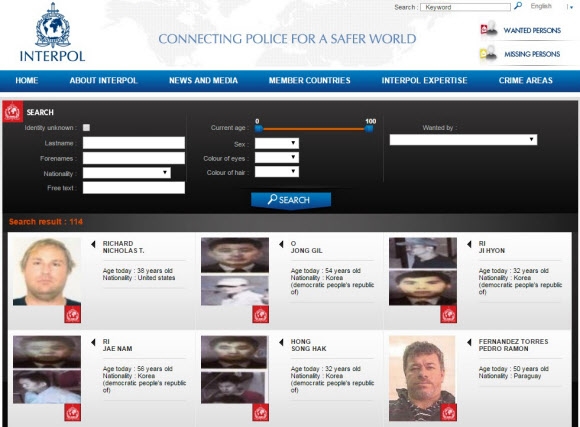Click the blue SEARCH button
The height and width of the screenshot is (427, 580).
[x=291, y=200]
